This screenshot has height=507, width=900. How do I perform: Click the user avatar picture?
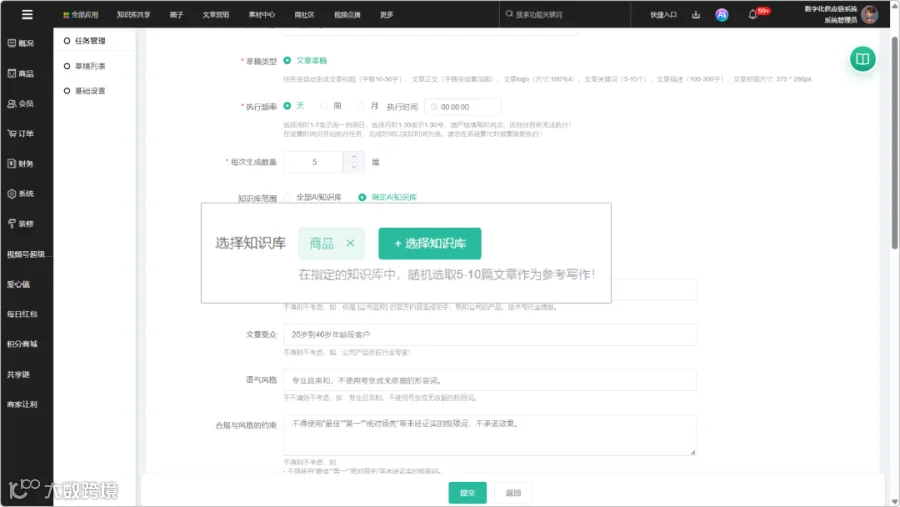click(870, 14)
